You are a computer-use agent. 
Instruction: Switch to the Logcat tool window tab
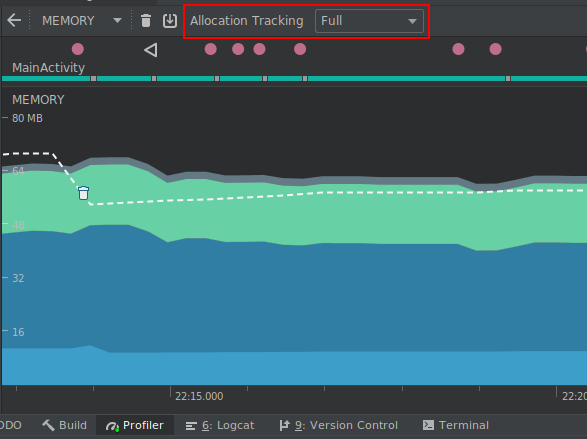(x=220, y=425)
